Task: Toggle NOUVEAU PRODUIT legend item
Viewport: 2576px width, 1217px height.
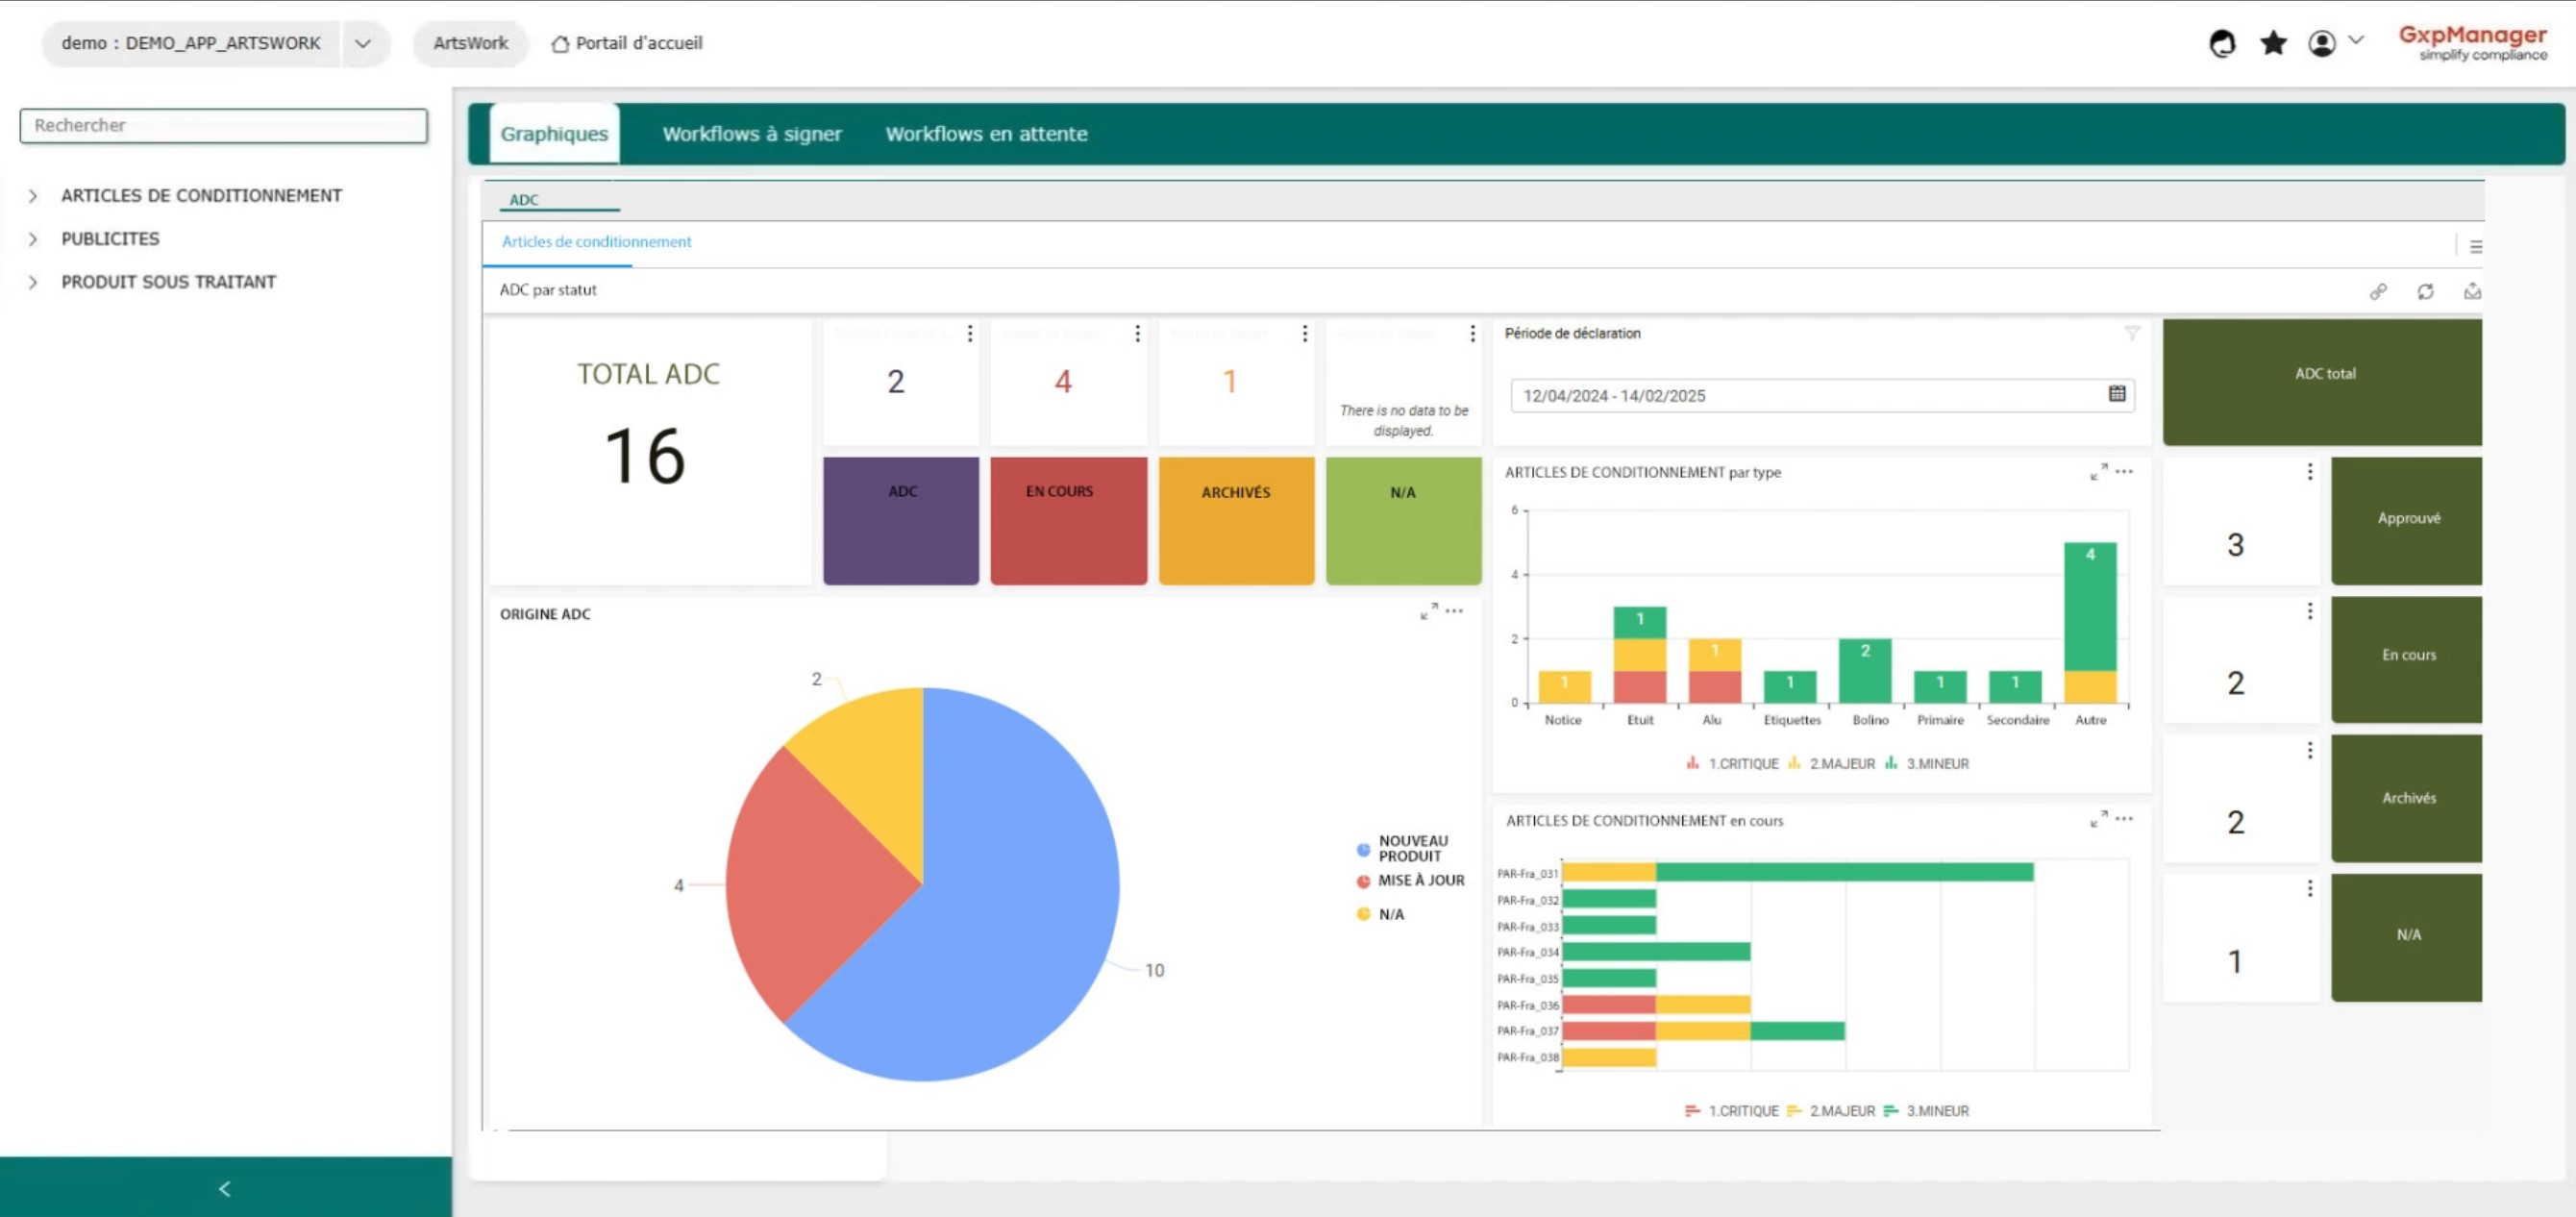Action: coord(1411,848)
